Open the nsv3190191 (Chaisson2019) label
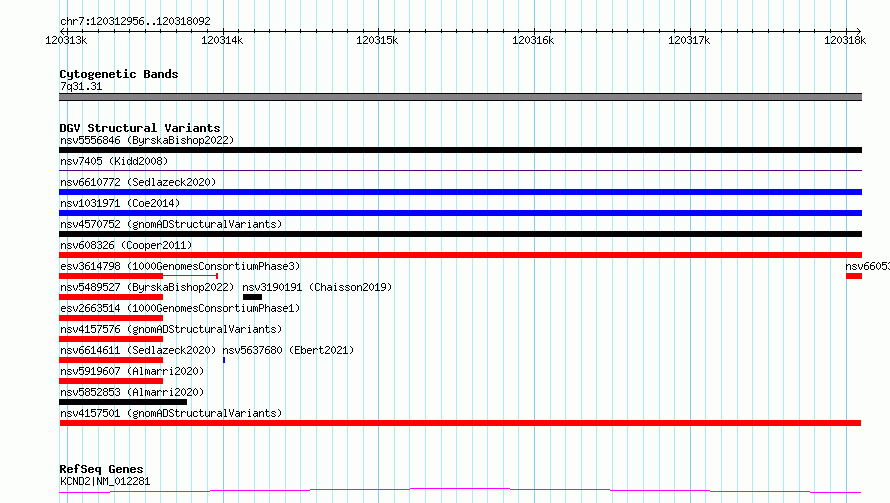 (x=317, y=287)
